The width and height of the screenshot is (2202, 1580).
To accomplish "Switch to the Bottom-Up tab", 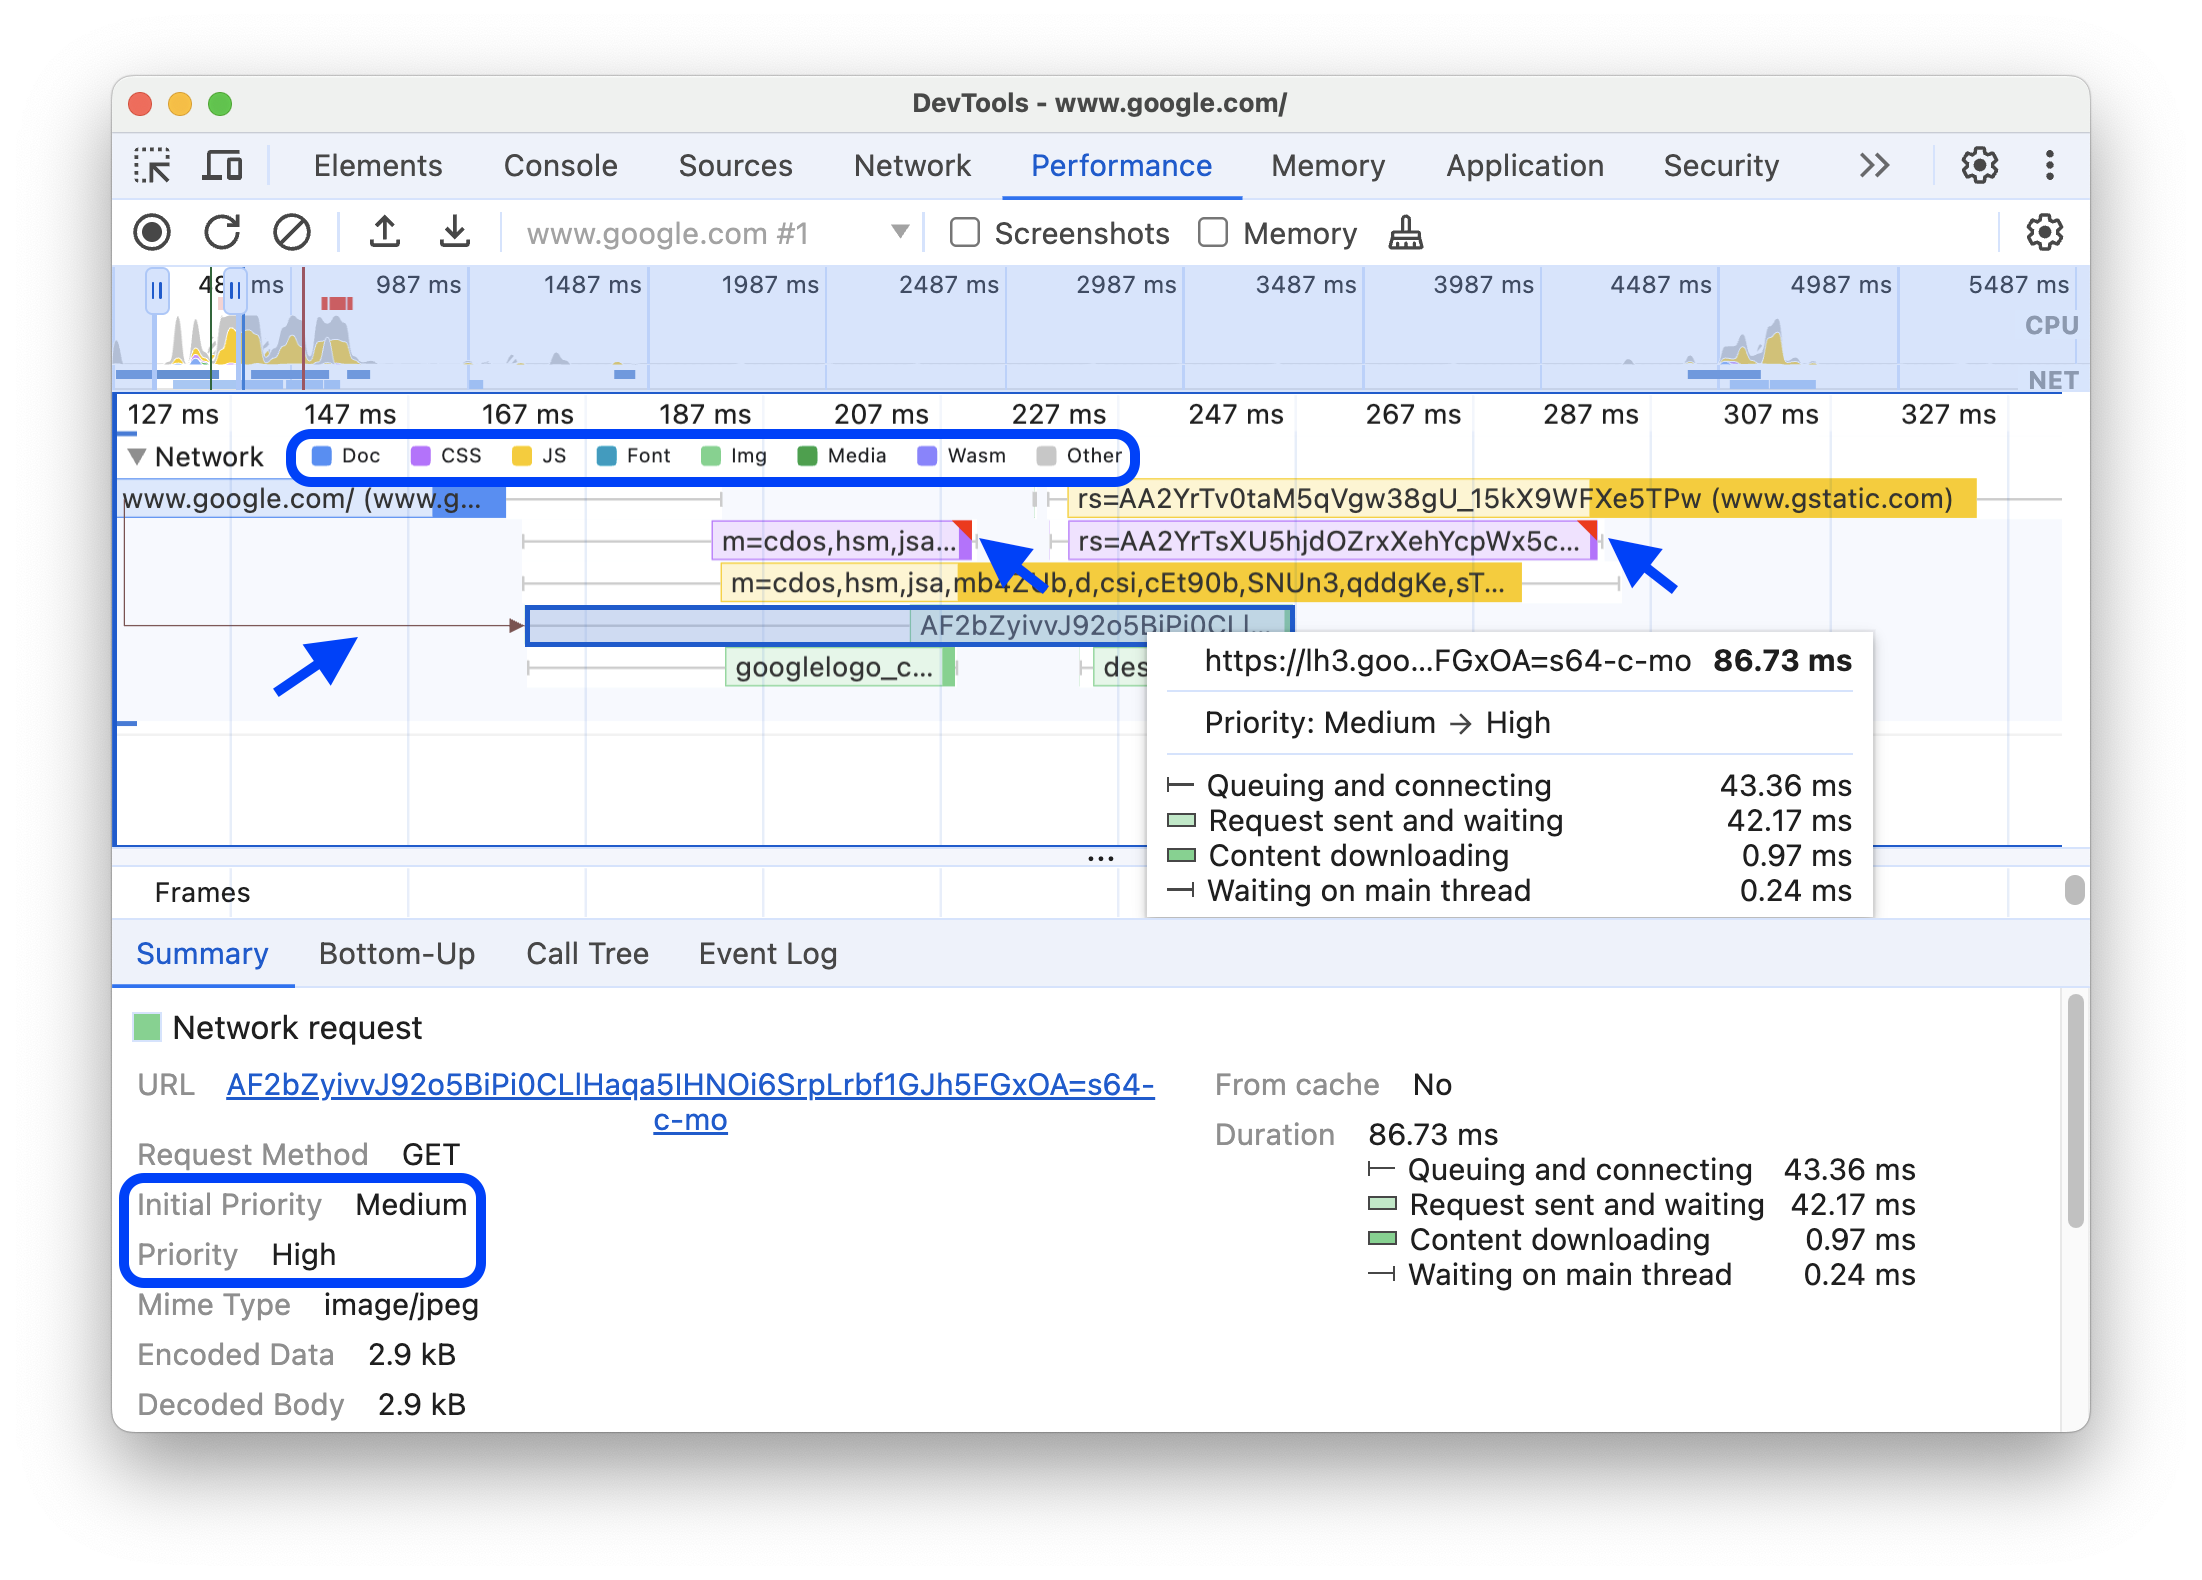I will (x=395, y=952).
